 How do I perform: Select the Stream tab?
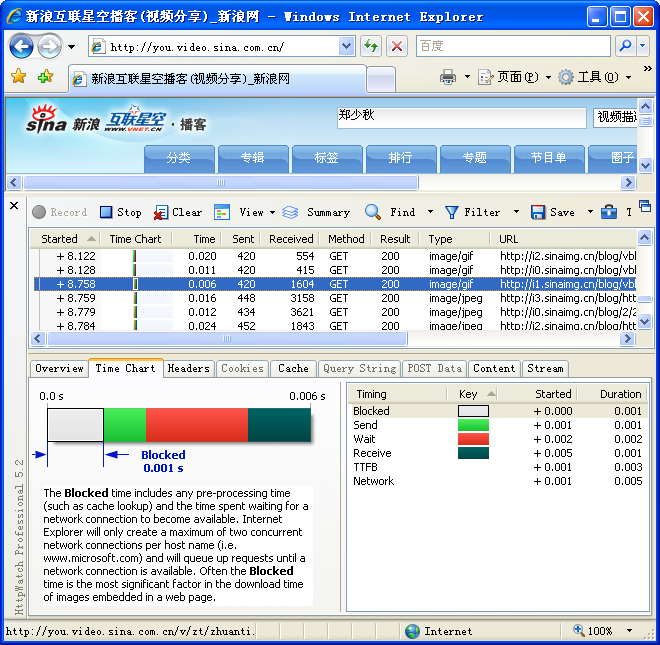(545, 368)
